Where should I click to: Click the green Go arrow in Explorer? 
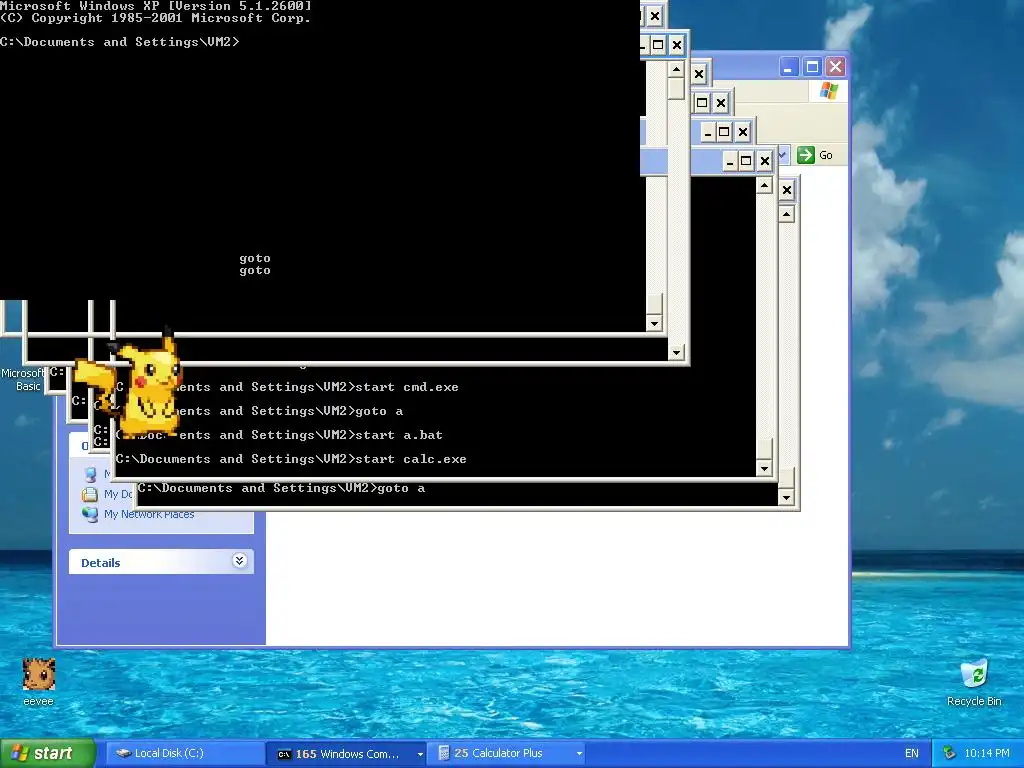806,155
